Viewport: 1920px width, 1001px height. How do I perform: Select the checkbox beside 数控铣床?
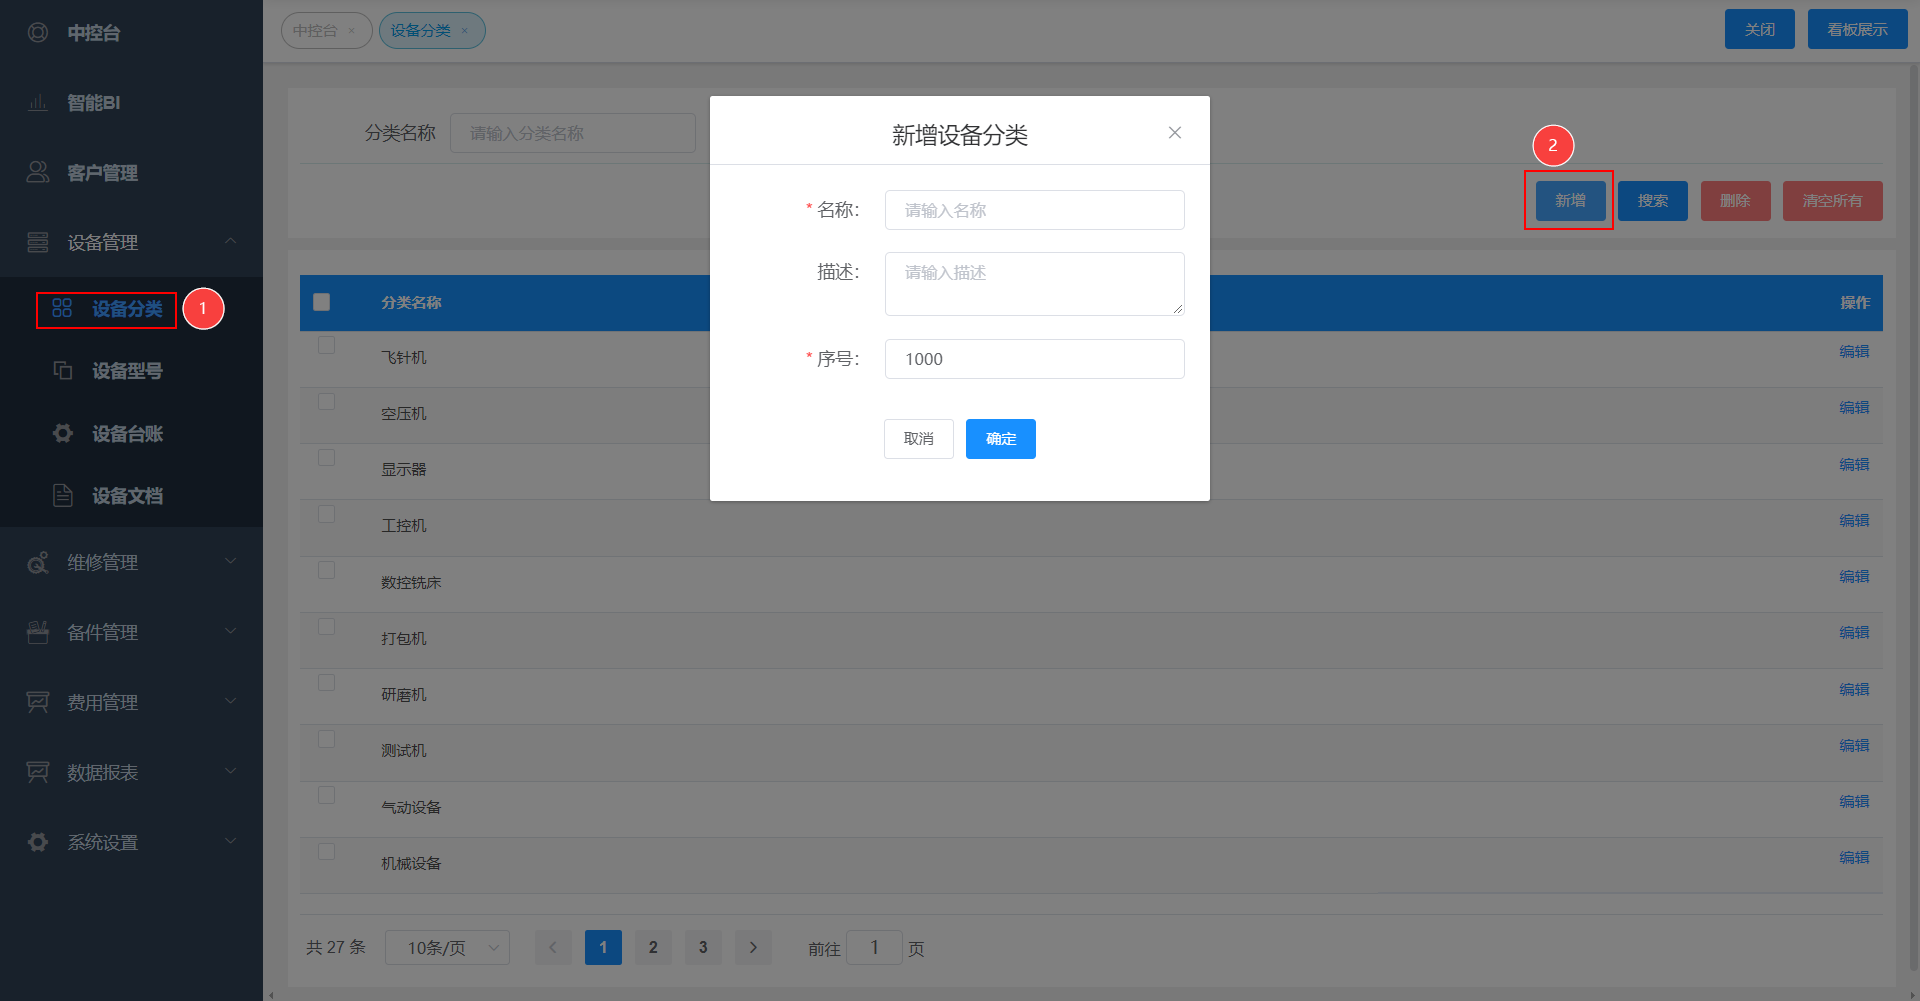(326, 570)
